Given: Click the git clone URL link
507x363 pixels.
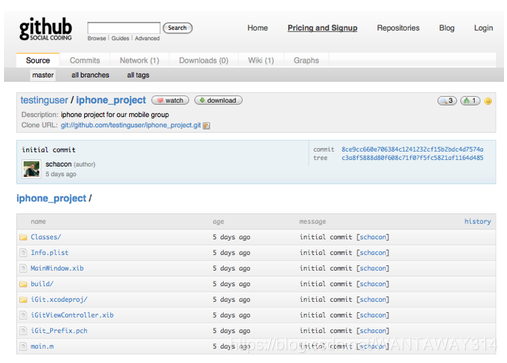Looking at the screenshot, I should pos(131,125).
